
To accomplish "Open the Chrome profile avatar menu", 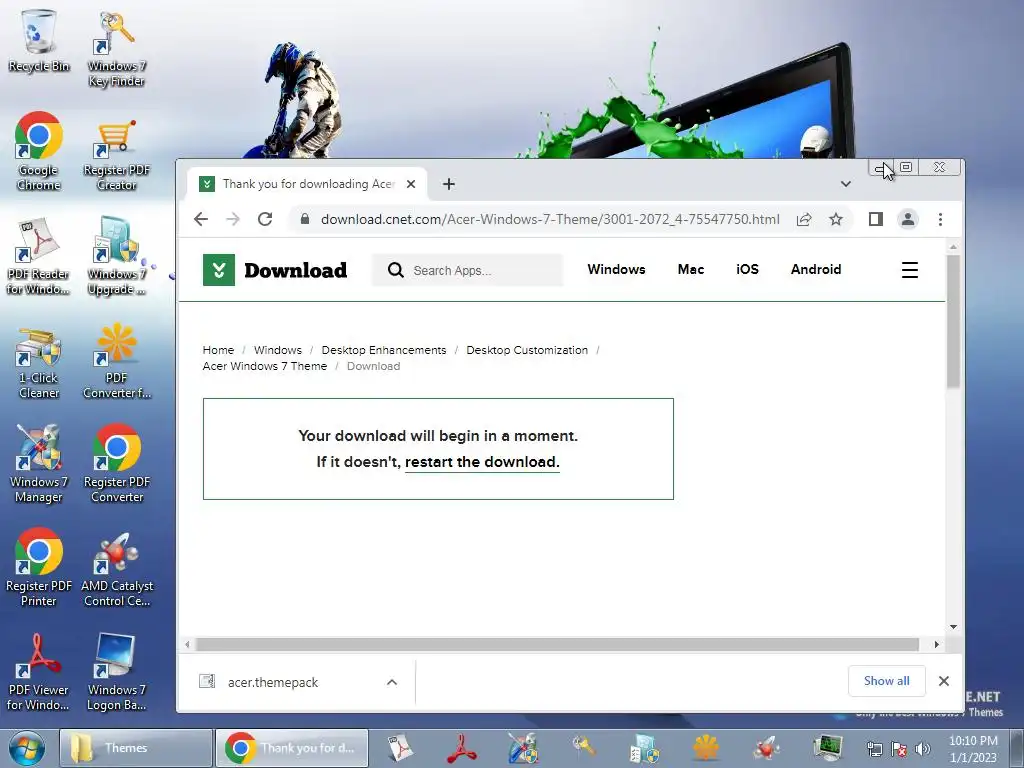I will coord(908,219).
